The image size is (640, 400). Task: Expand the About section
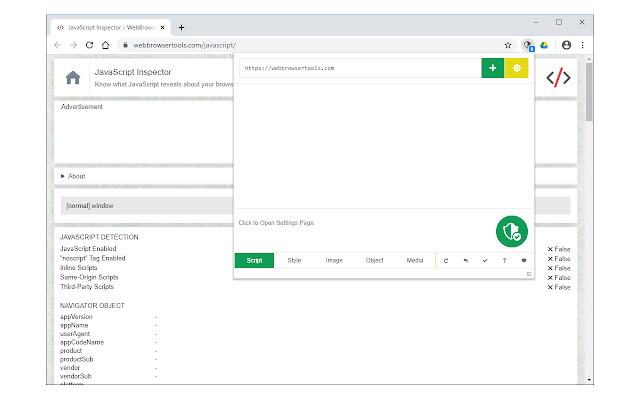pos(76,176)
